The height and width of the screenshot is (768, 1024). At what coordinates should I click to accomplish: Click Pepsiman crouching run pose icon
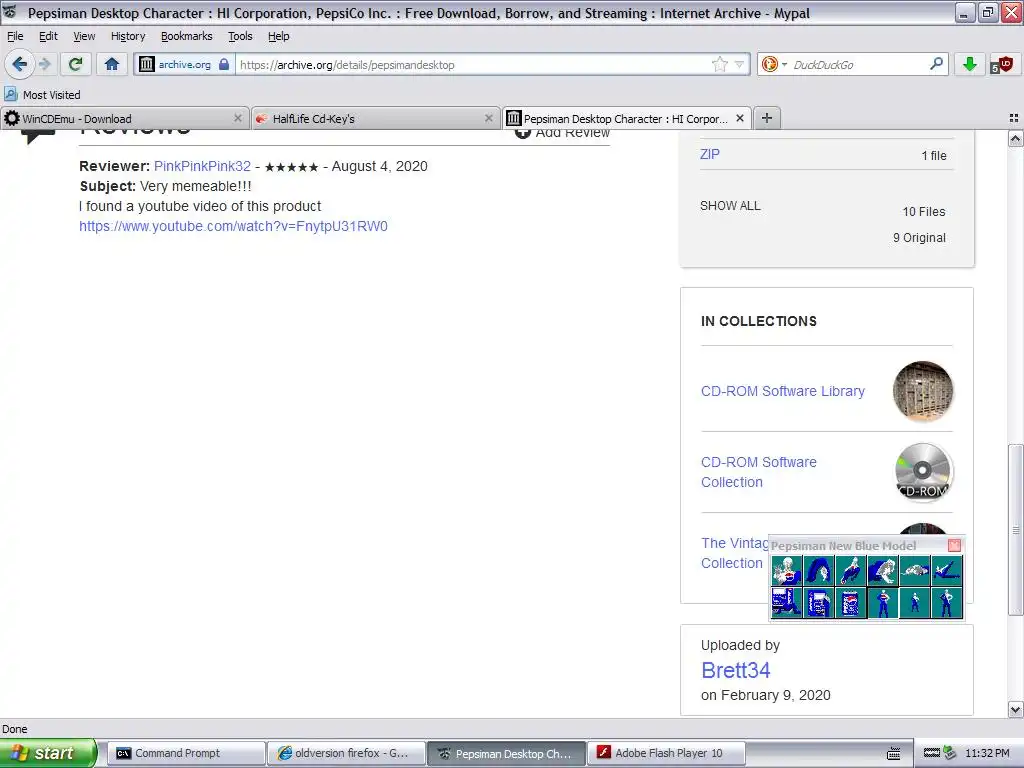(x=850, y=570)
